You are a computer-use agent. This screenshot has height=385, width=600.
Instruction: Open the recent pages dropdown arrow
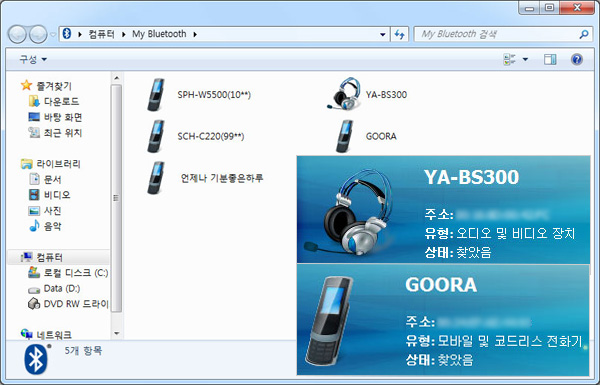(x=52, y=34)
